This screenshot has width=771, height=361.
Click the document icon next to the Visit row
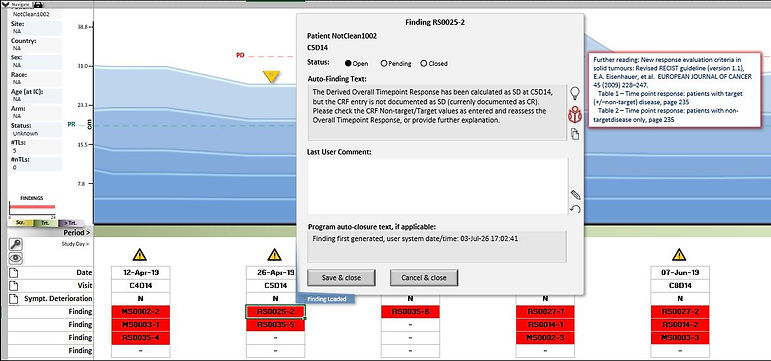14,285
